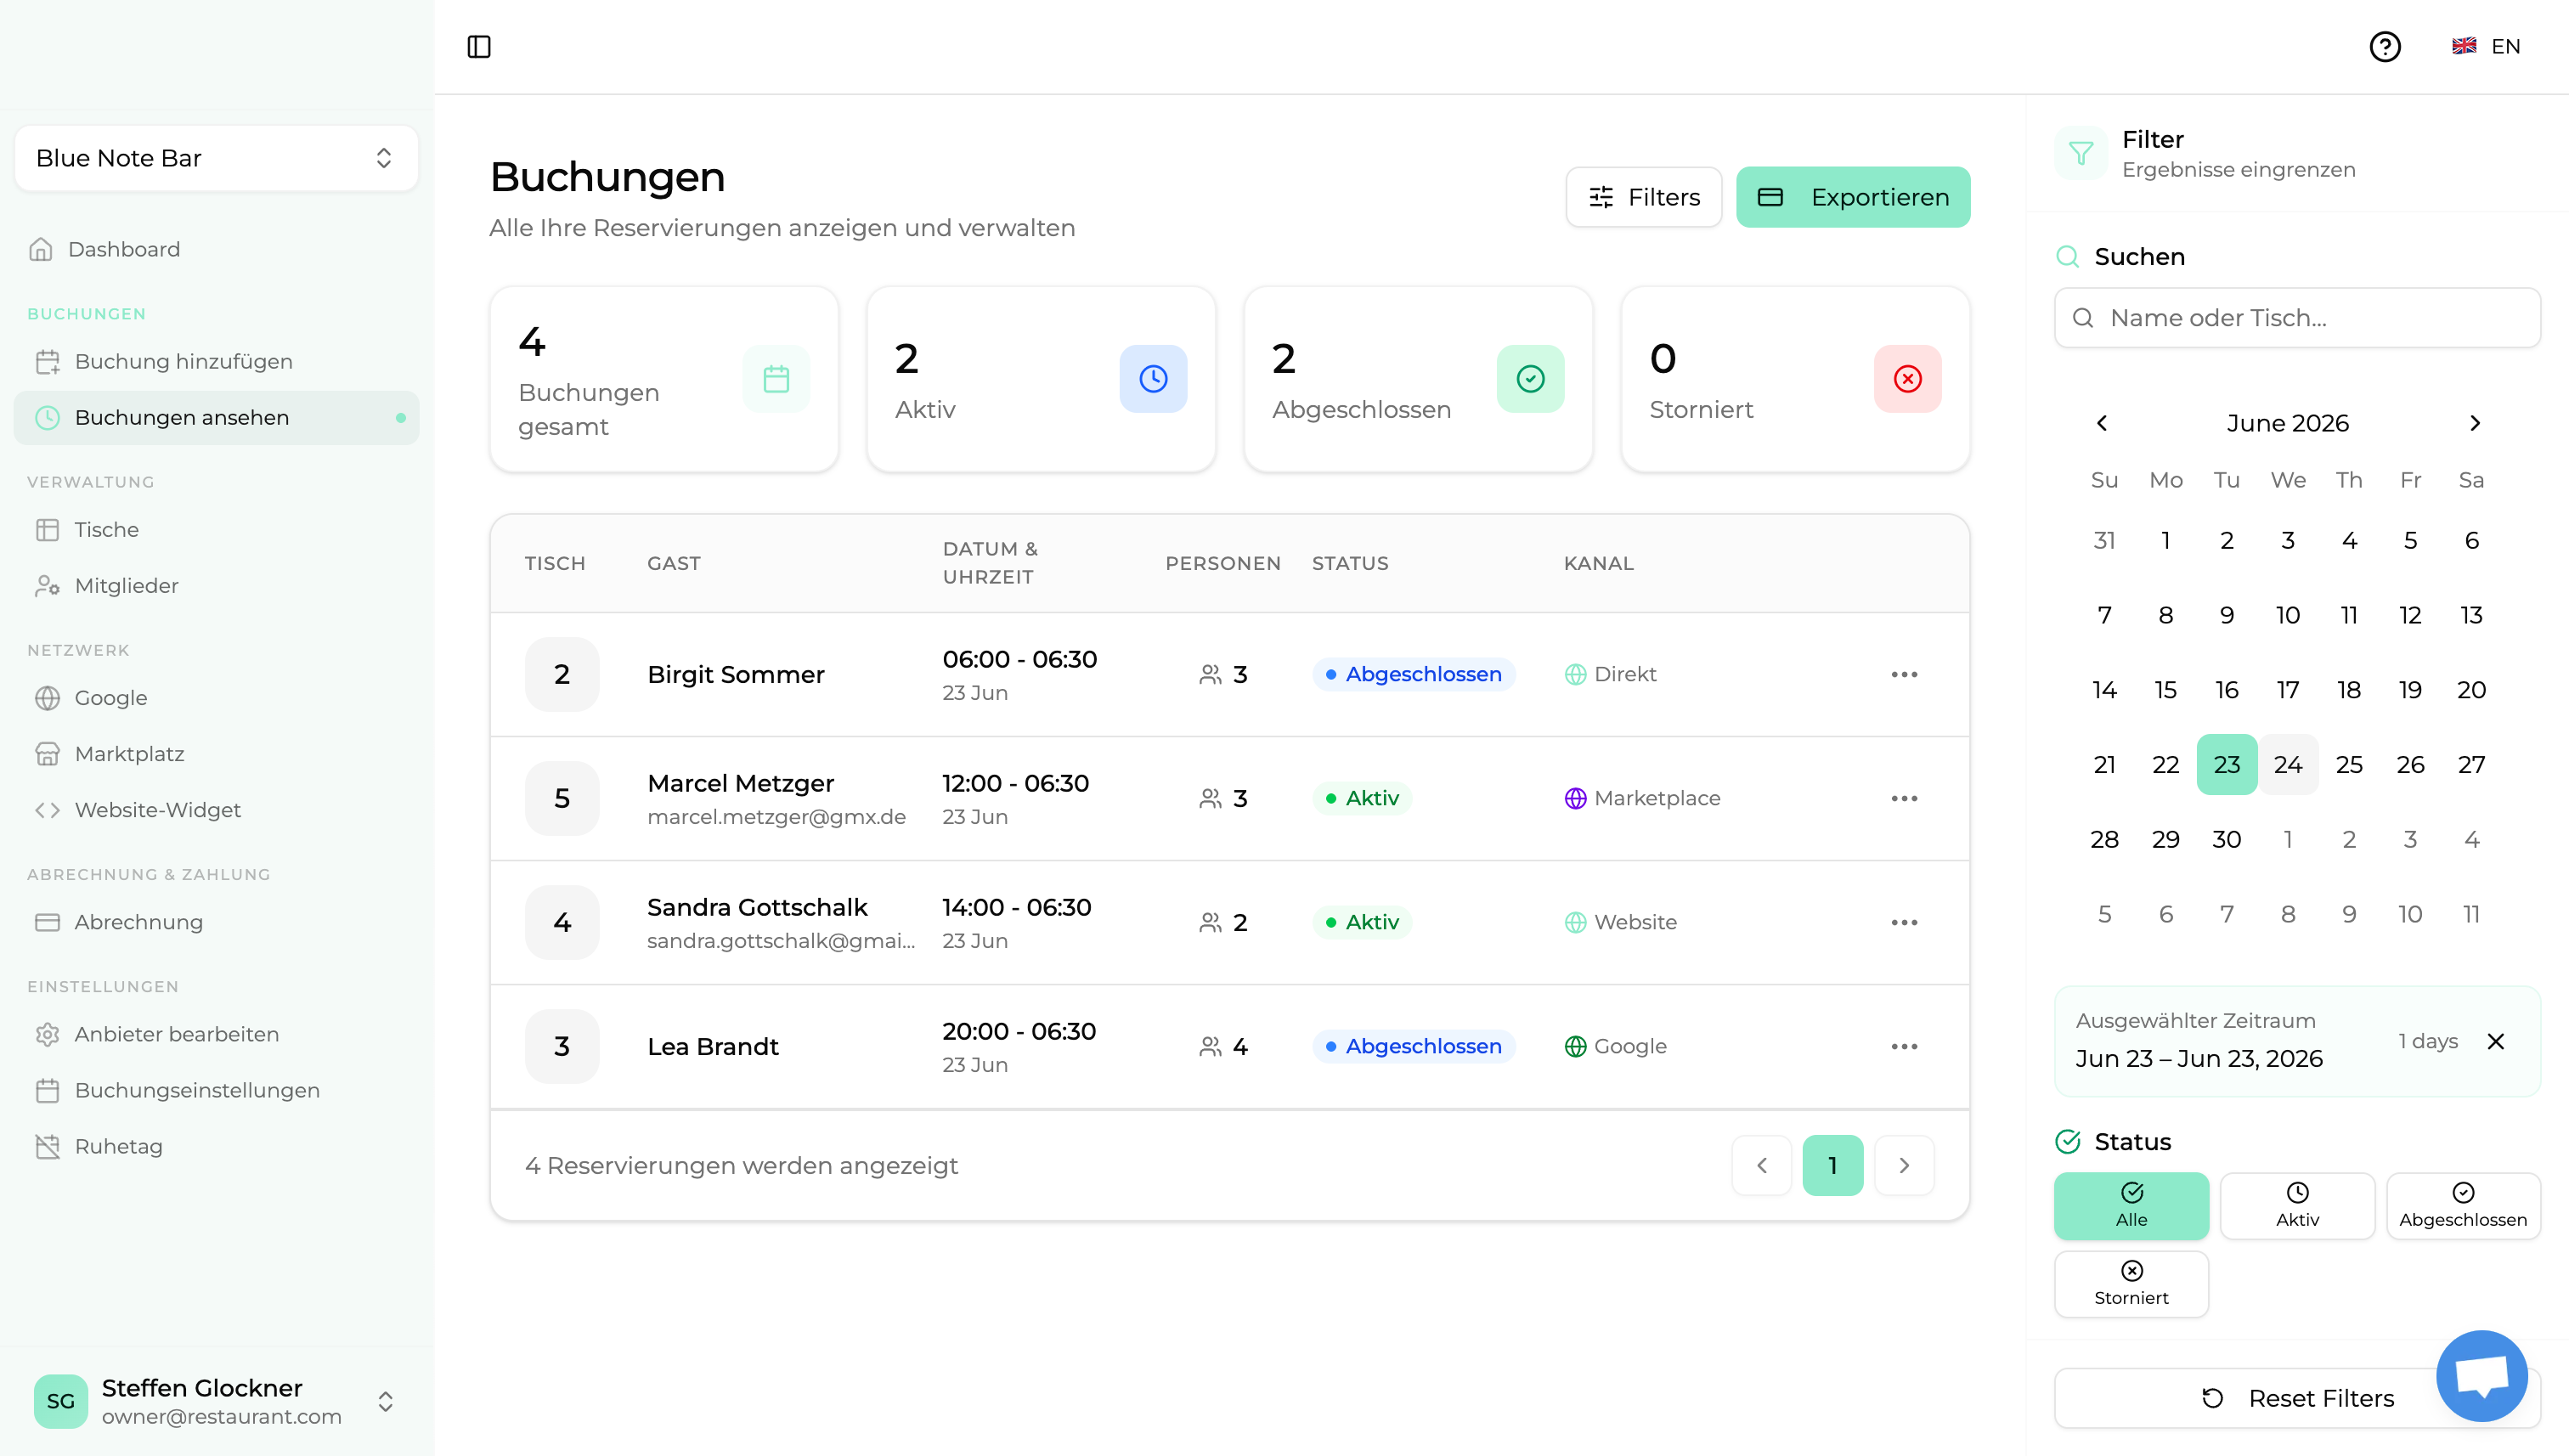
Task: Click the Marketplace channel icon
Action: click(x=1575, y=798)
